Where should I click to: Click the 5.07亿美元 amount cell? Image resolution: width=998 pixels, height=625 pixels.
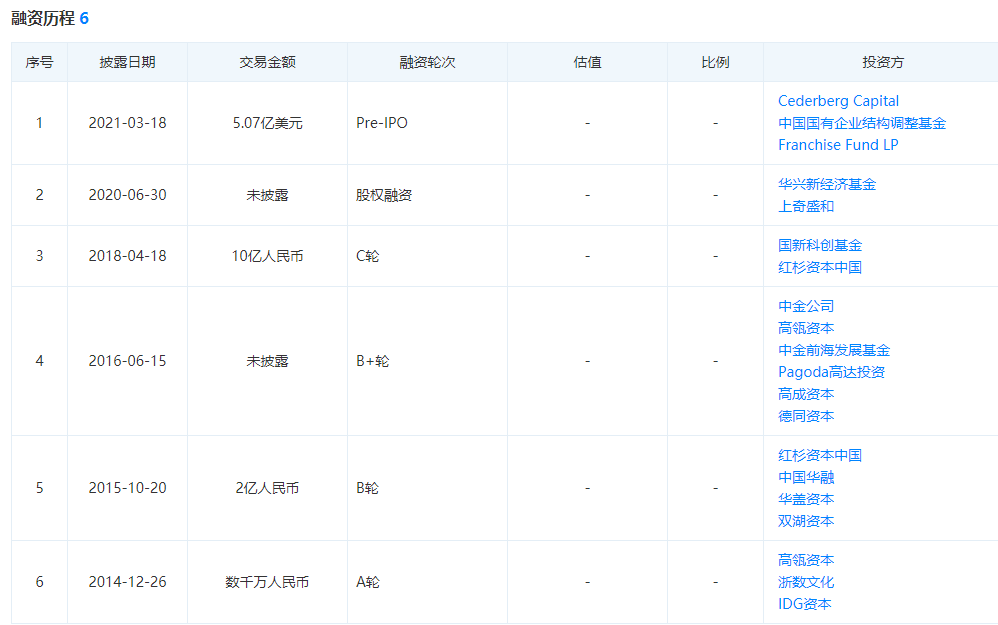[267, 123]
